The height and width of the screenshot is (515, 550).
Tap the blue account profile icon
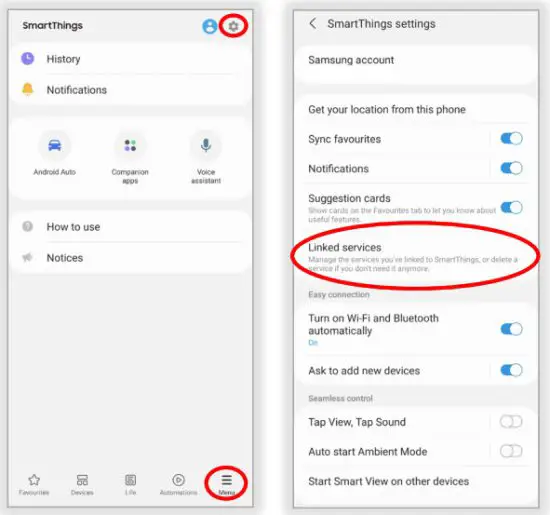pyautogui.click(x=210, y=26)
